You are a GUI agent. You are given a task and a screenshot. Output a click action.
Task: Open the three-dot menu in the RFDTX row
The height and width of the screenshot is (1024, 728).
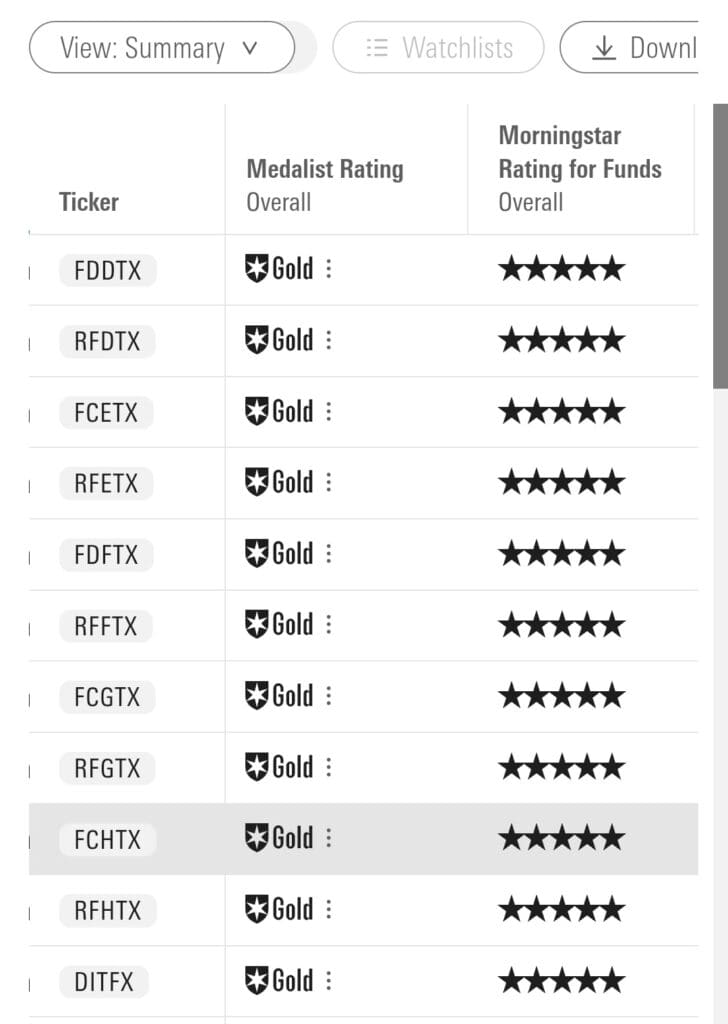coord(328,340)
